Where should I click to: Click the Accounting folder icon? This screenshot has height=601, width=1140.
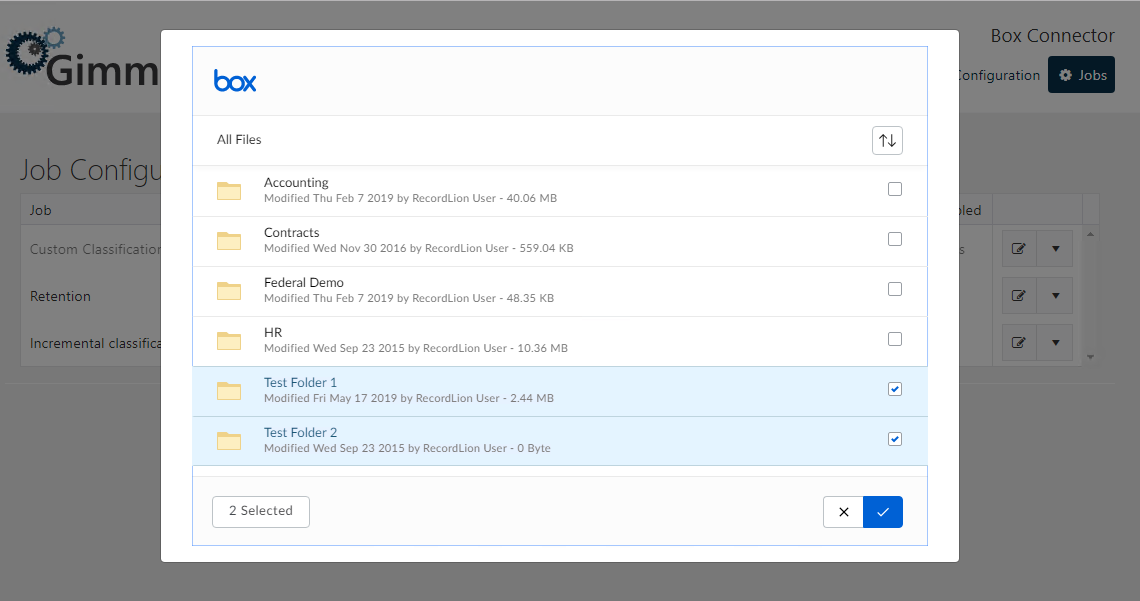230,191
